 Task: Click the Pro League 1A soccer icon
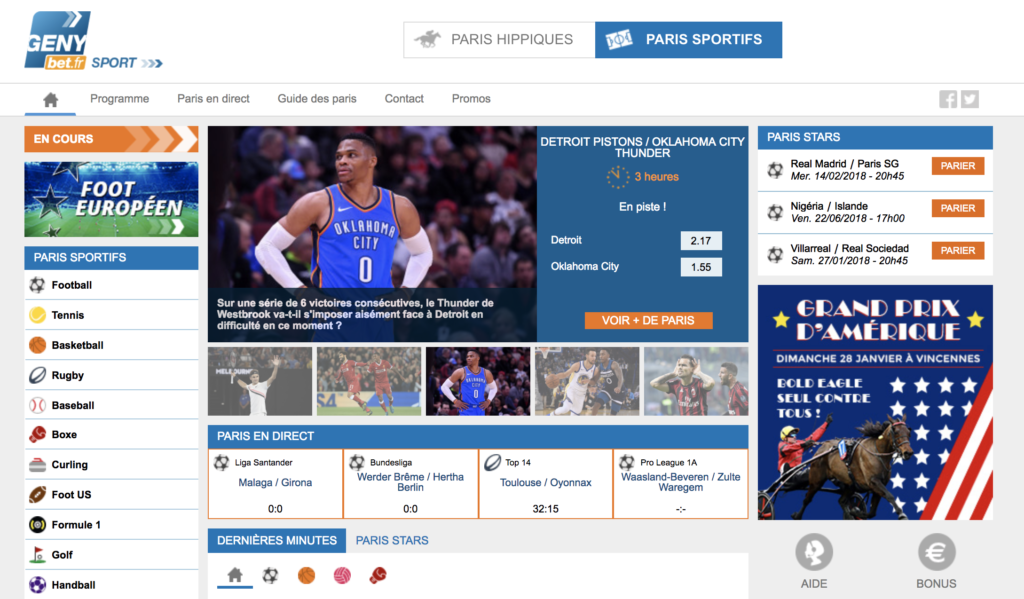[627, 462]
